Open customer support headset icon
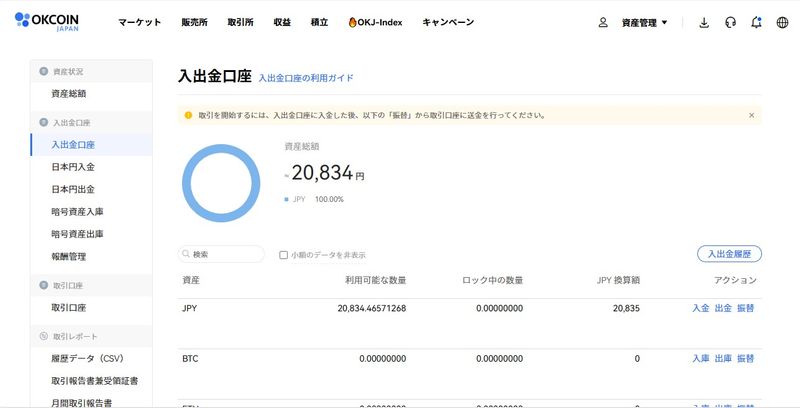The image size is (800, 408). [x=730, y=22]
